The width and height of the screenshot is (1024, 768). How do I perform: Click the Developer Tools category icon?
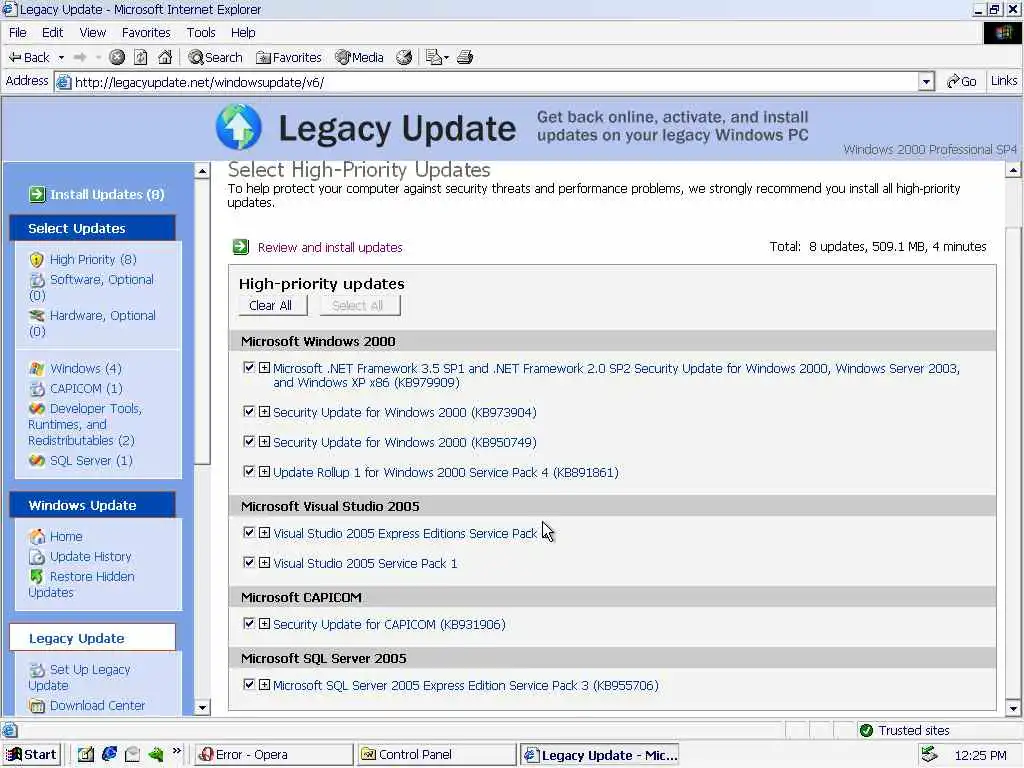click(x=37, y=409)
